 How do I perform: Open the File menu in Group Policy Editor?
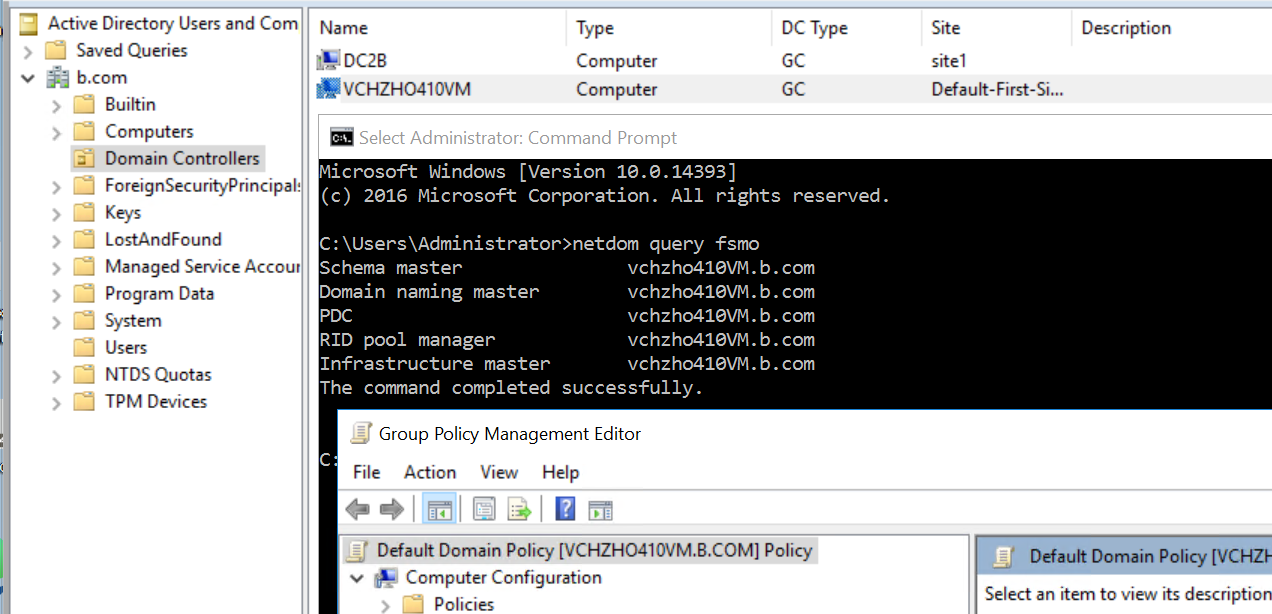click(367, 472)
